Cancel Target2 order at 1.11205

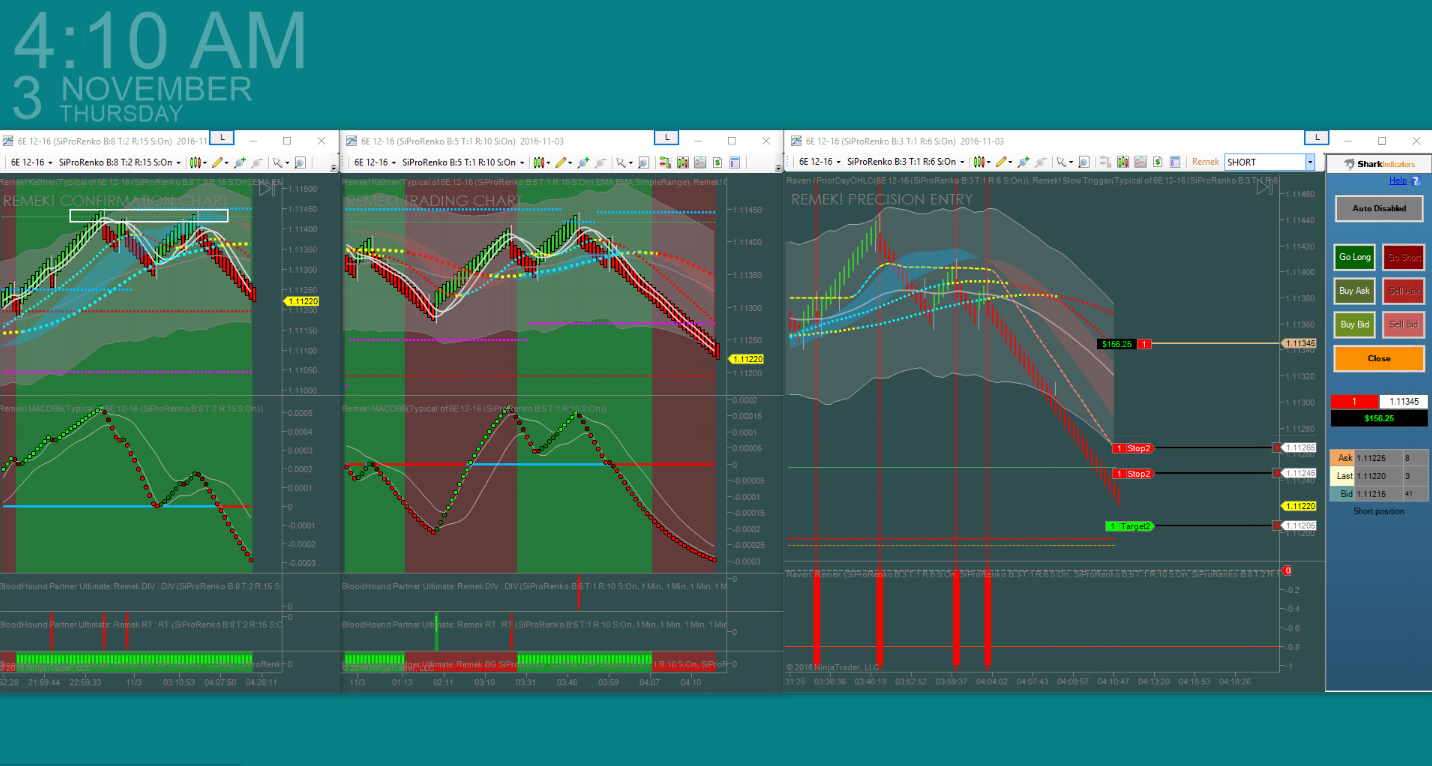[1276, 525]
